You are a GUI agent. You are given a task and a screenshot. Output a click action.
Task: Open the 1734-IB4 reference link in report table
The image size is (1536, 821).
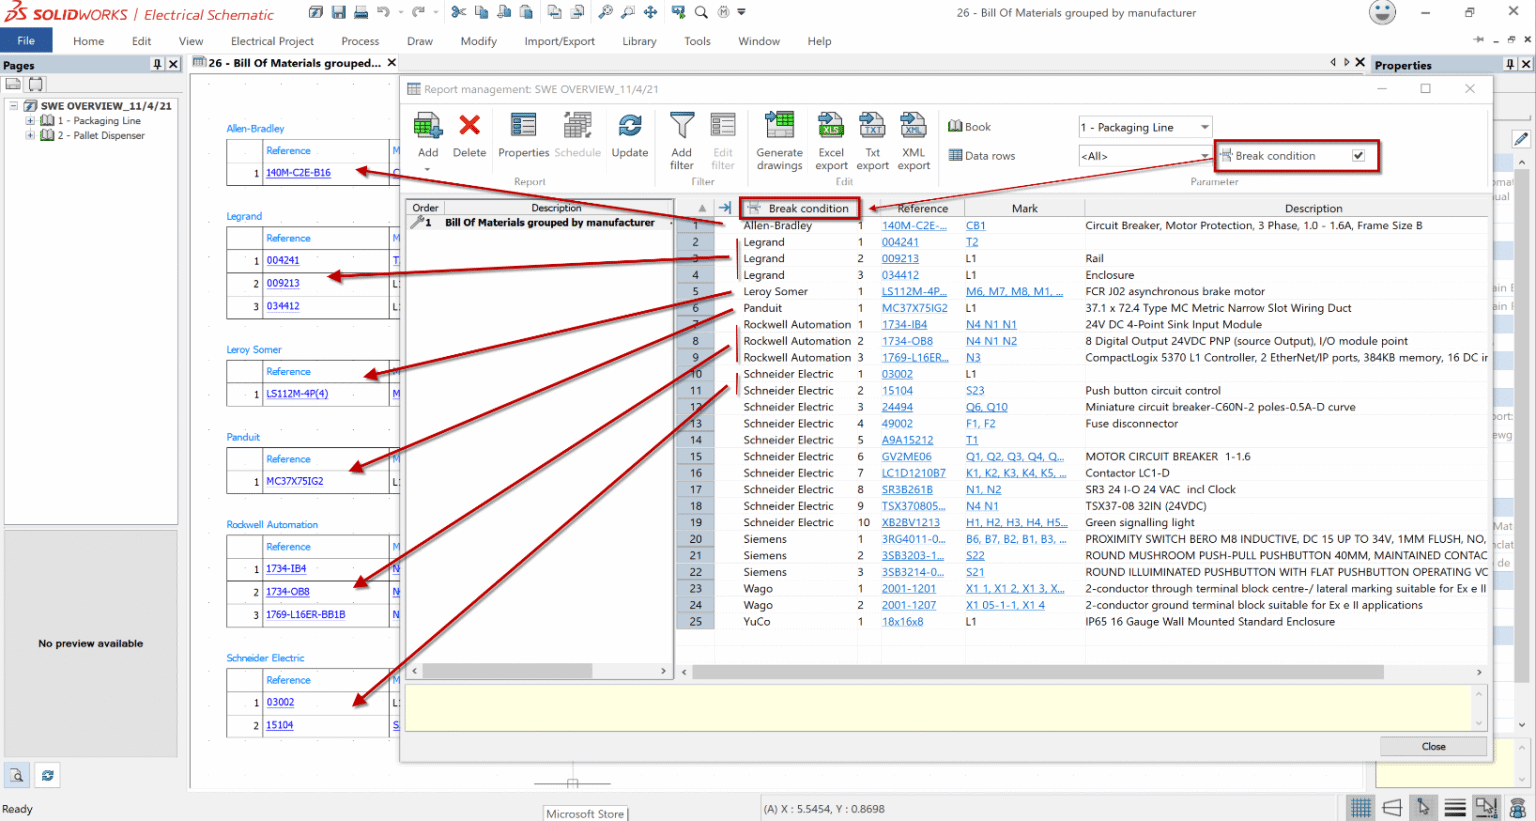pyautogui.click(x=904, y=325)
